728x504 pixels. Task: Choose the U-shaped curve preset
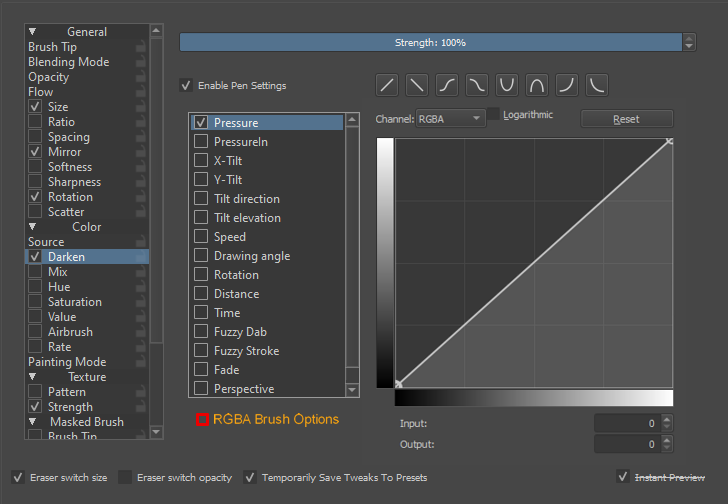[507, 84]
